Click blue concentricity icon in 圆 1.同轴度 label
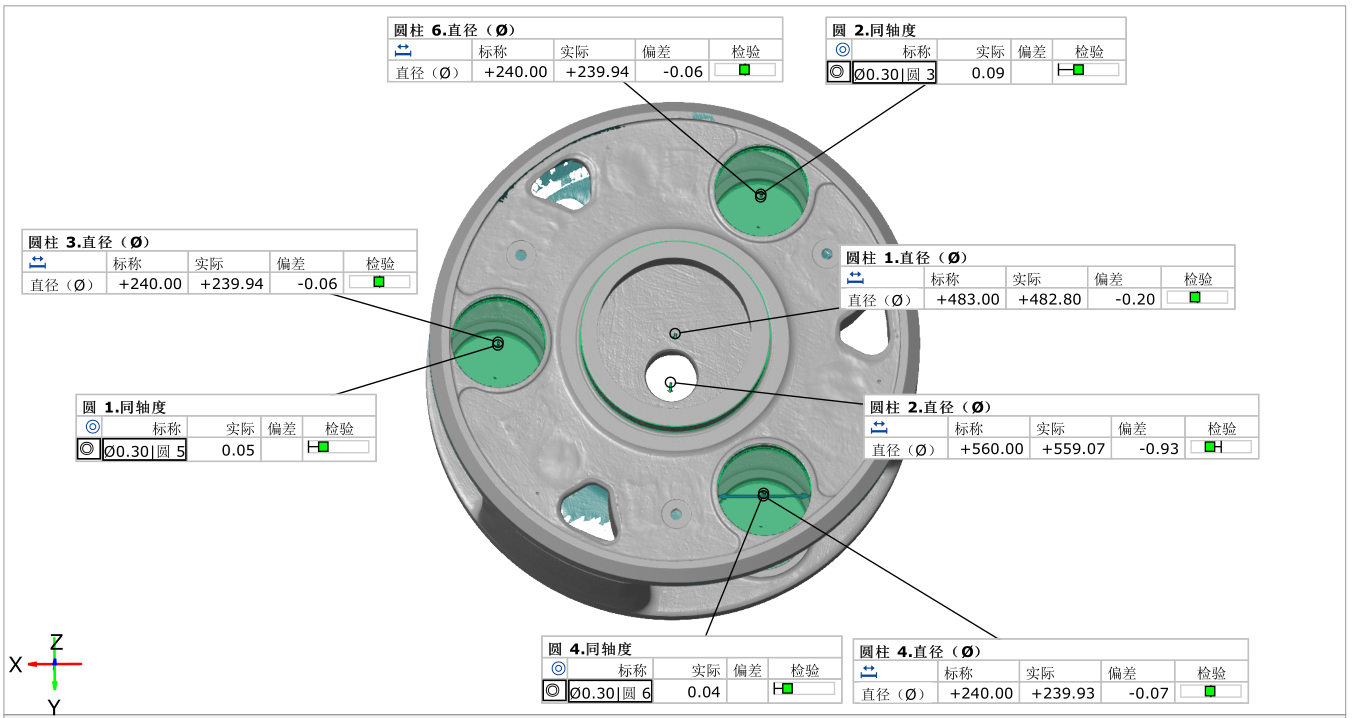This screenshot has width=1353, height=718. (92, 427)
